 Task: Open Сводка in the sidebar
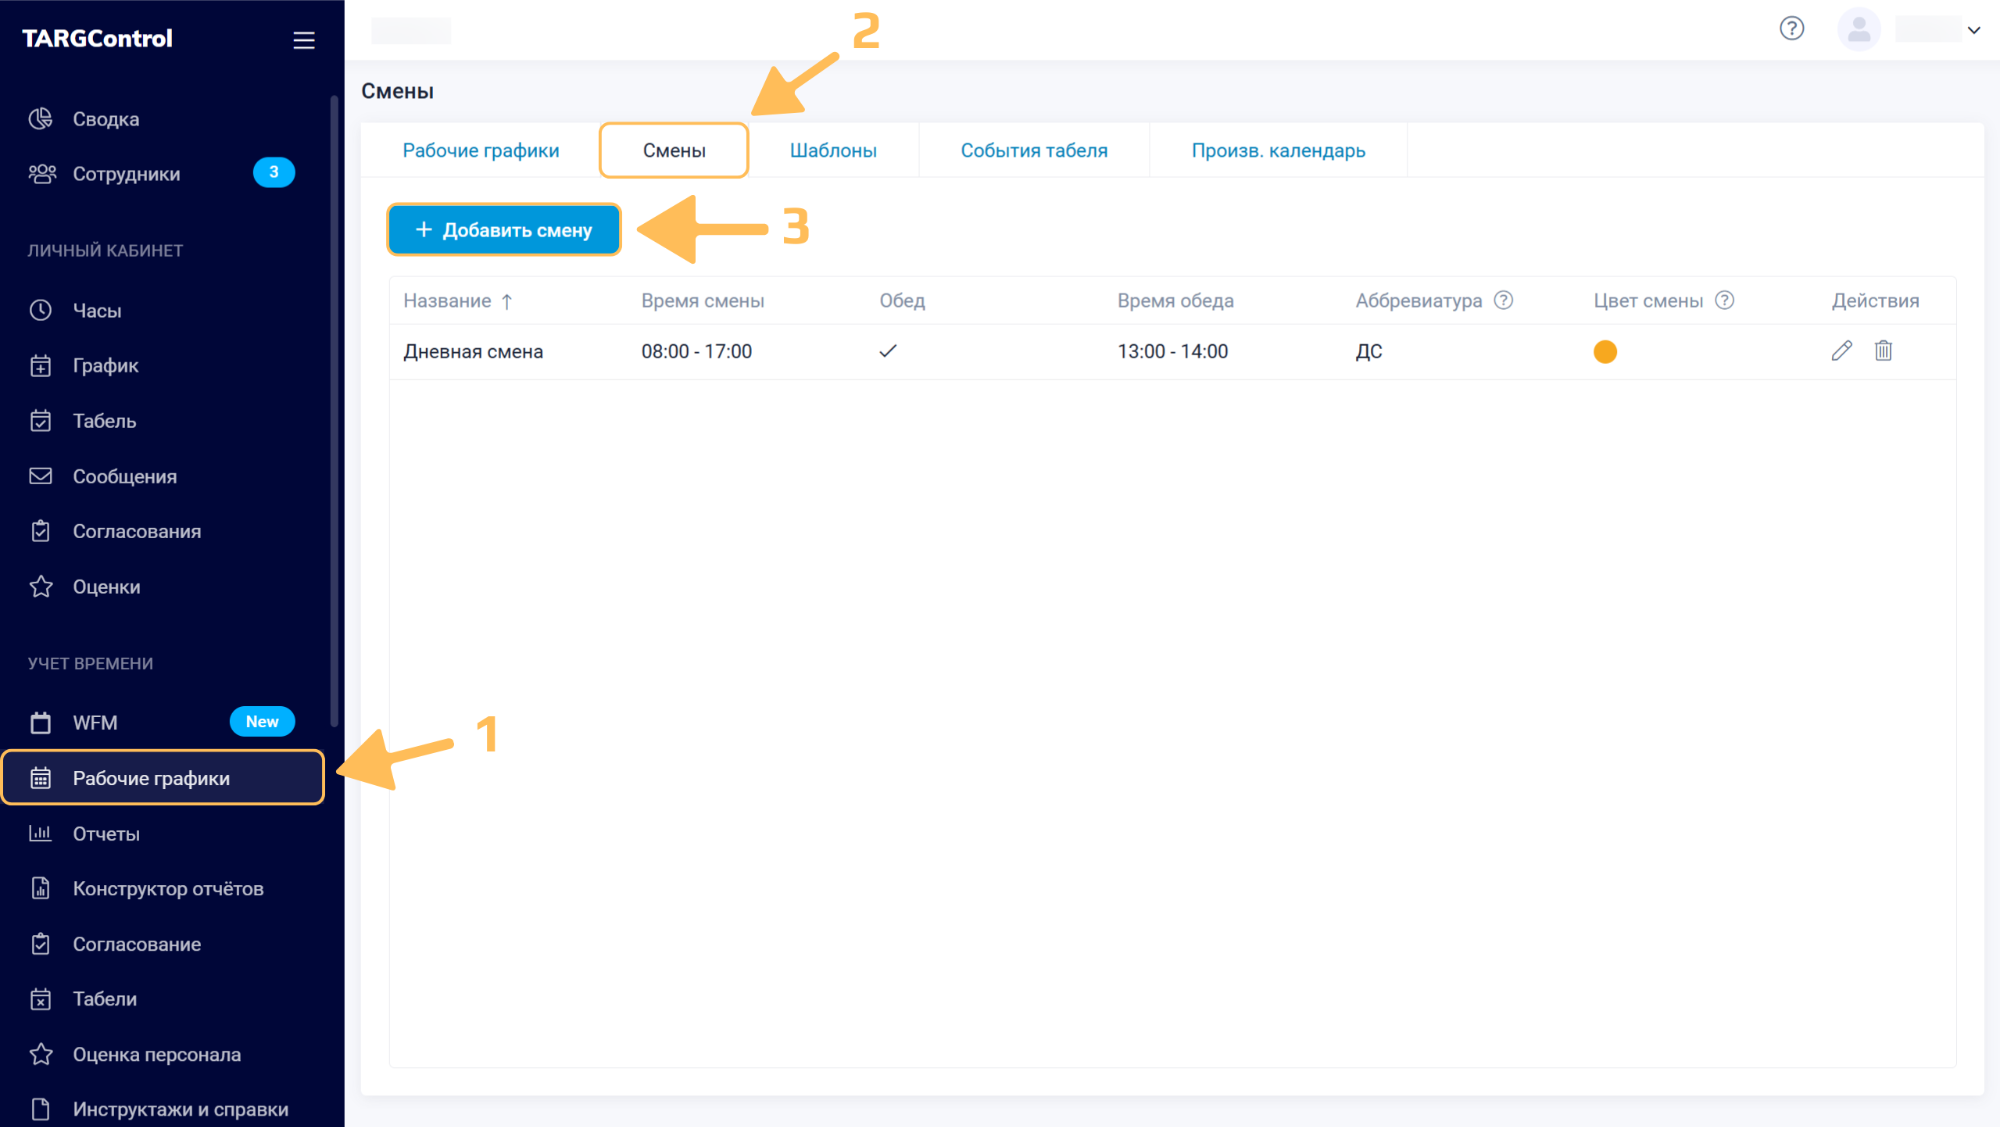(x=105, y=119)
